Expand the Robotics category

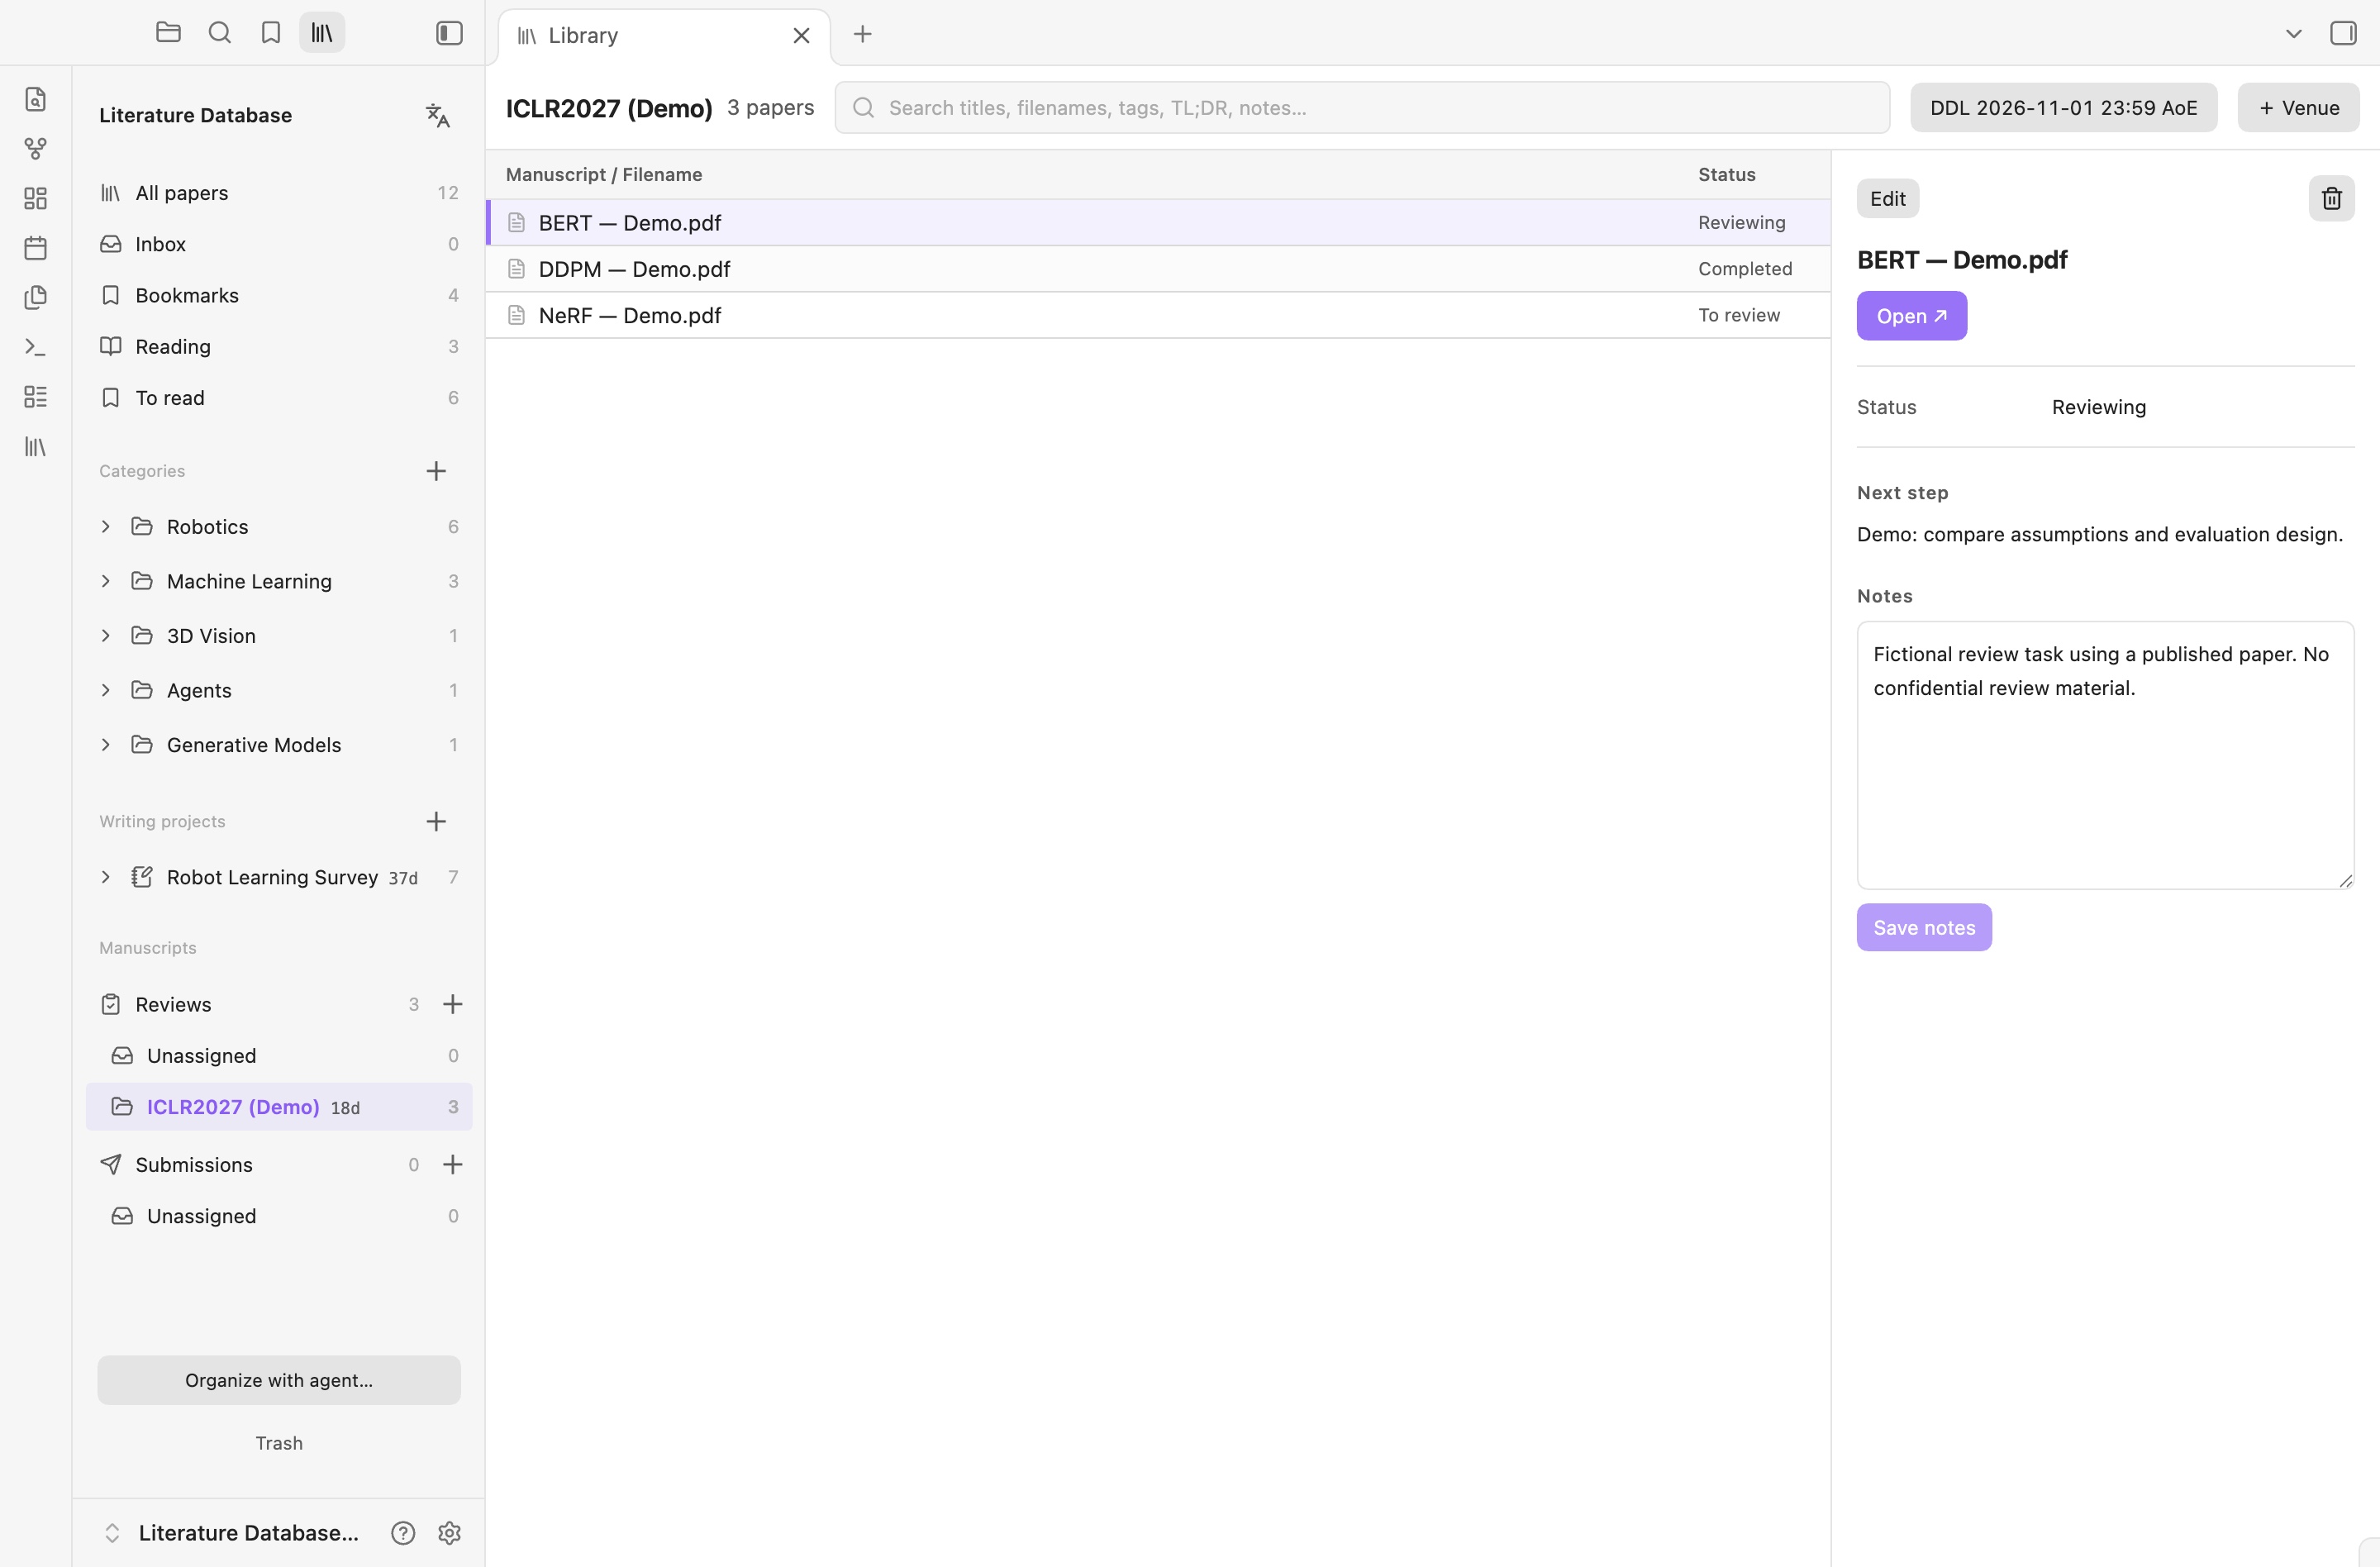[105, 527]
